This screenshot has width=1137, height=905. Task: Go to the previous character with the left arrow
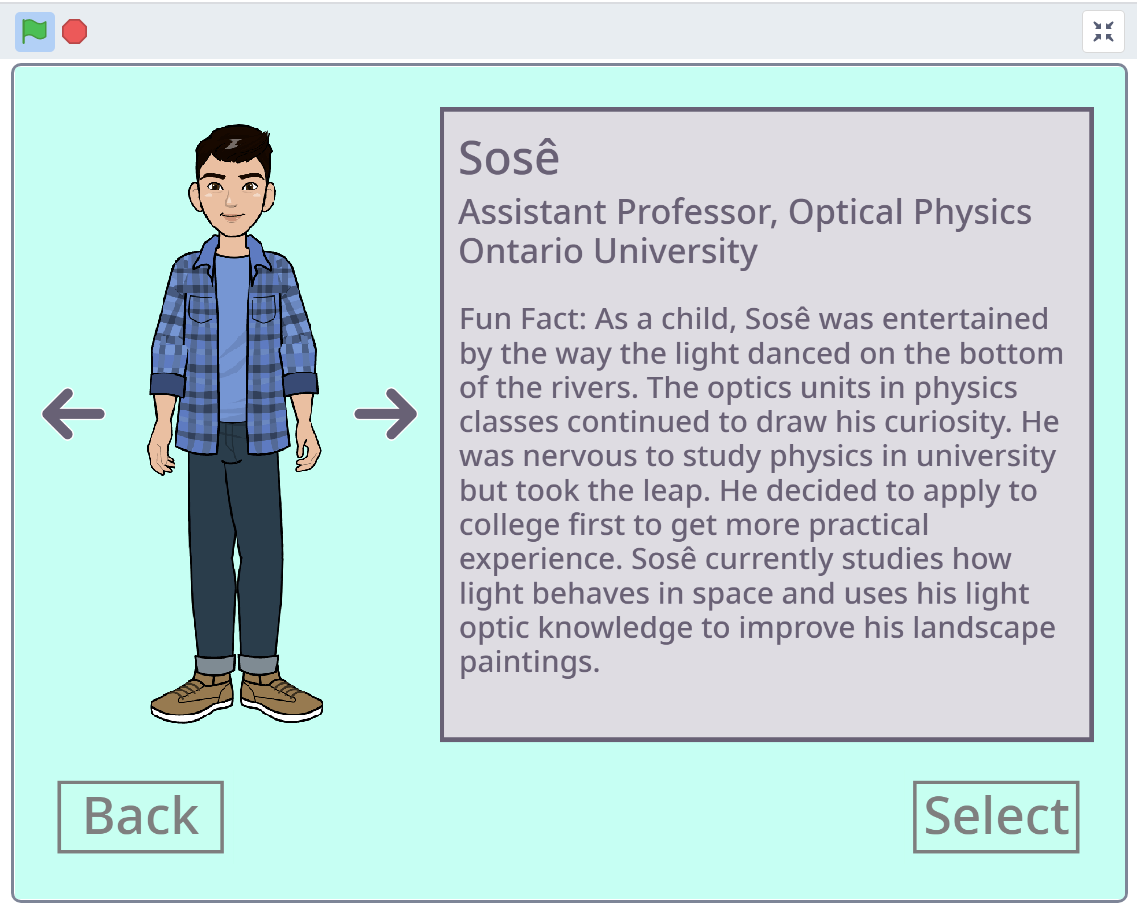73,413
